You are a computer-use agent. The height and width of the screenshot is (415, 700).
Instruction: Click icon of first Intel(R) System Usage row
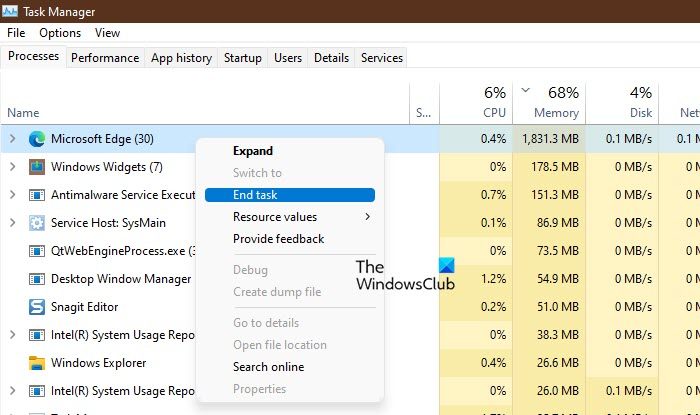point(37,335)
